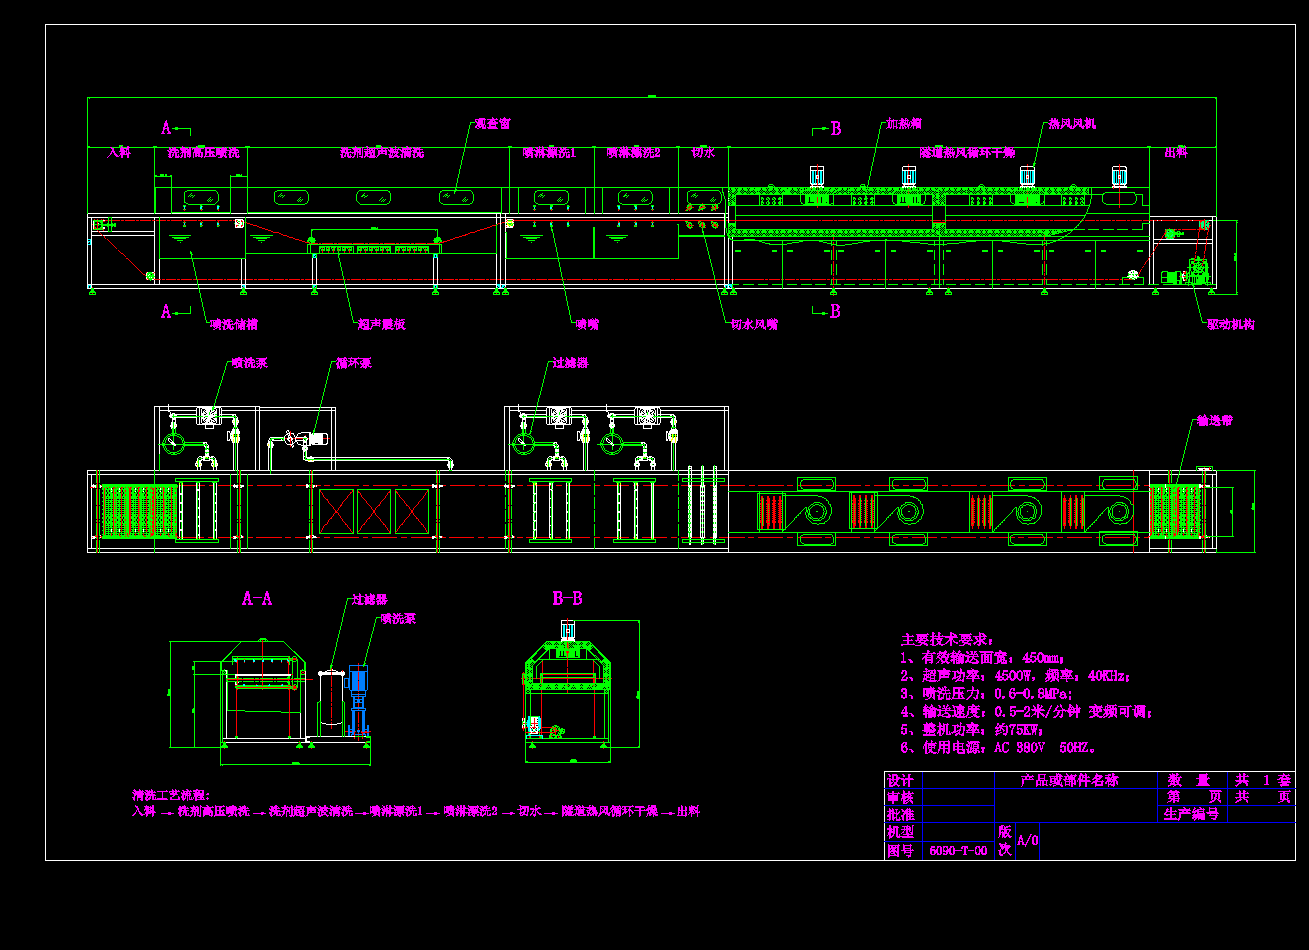Click the requirement line about 输送速度

tap(1028, 712)
